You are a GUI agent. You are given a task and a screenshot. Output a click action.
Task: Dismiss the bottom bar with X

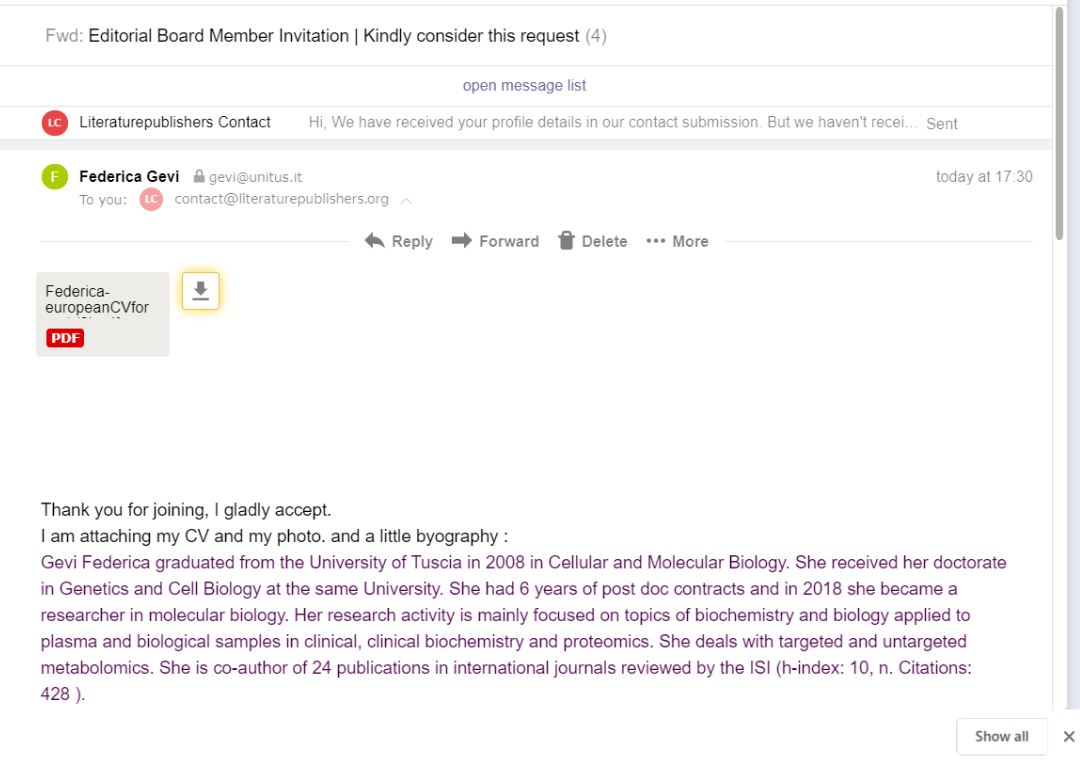pyautogui.click(x=1069, y=737)
